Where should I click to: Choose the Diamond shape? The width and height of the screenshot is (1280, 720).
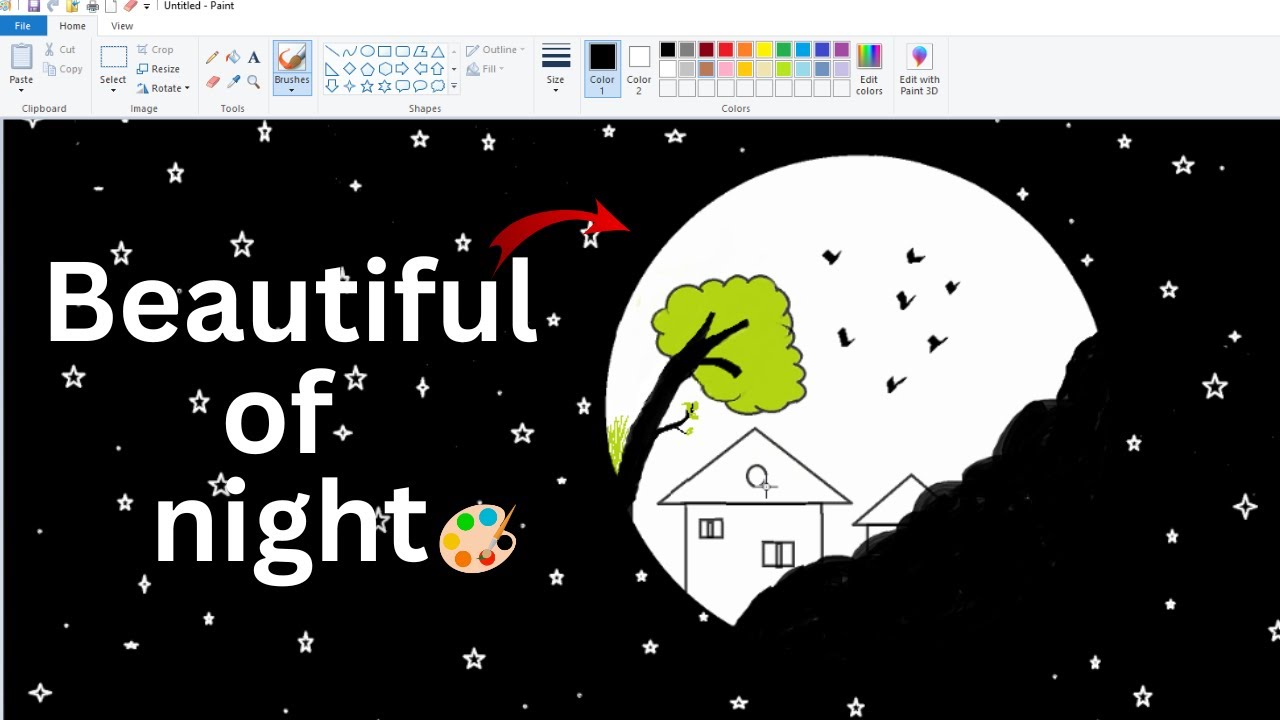pyautogui.click(x=350, y=69)
